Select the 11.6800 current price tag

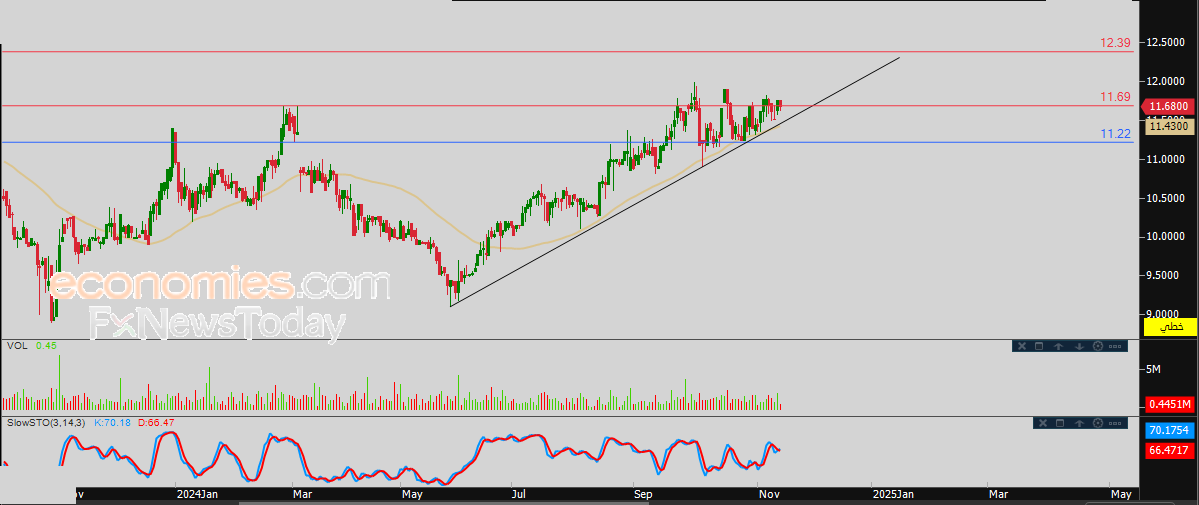point(1169,106)
